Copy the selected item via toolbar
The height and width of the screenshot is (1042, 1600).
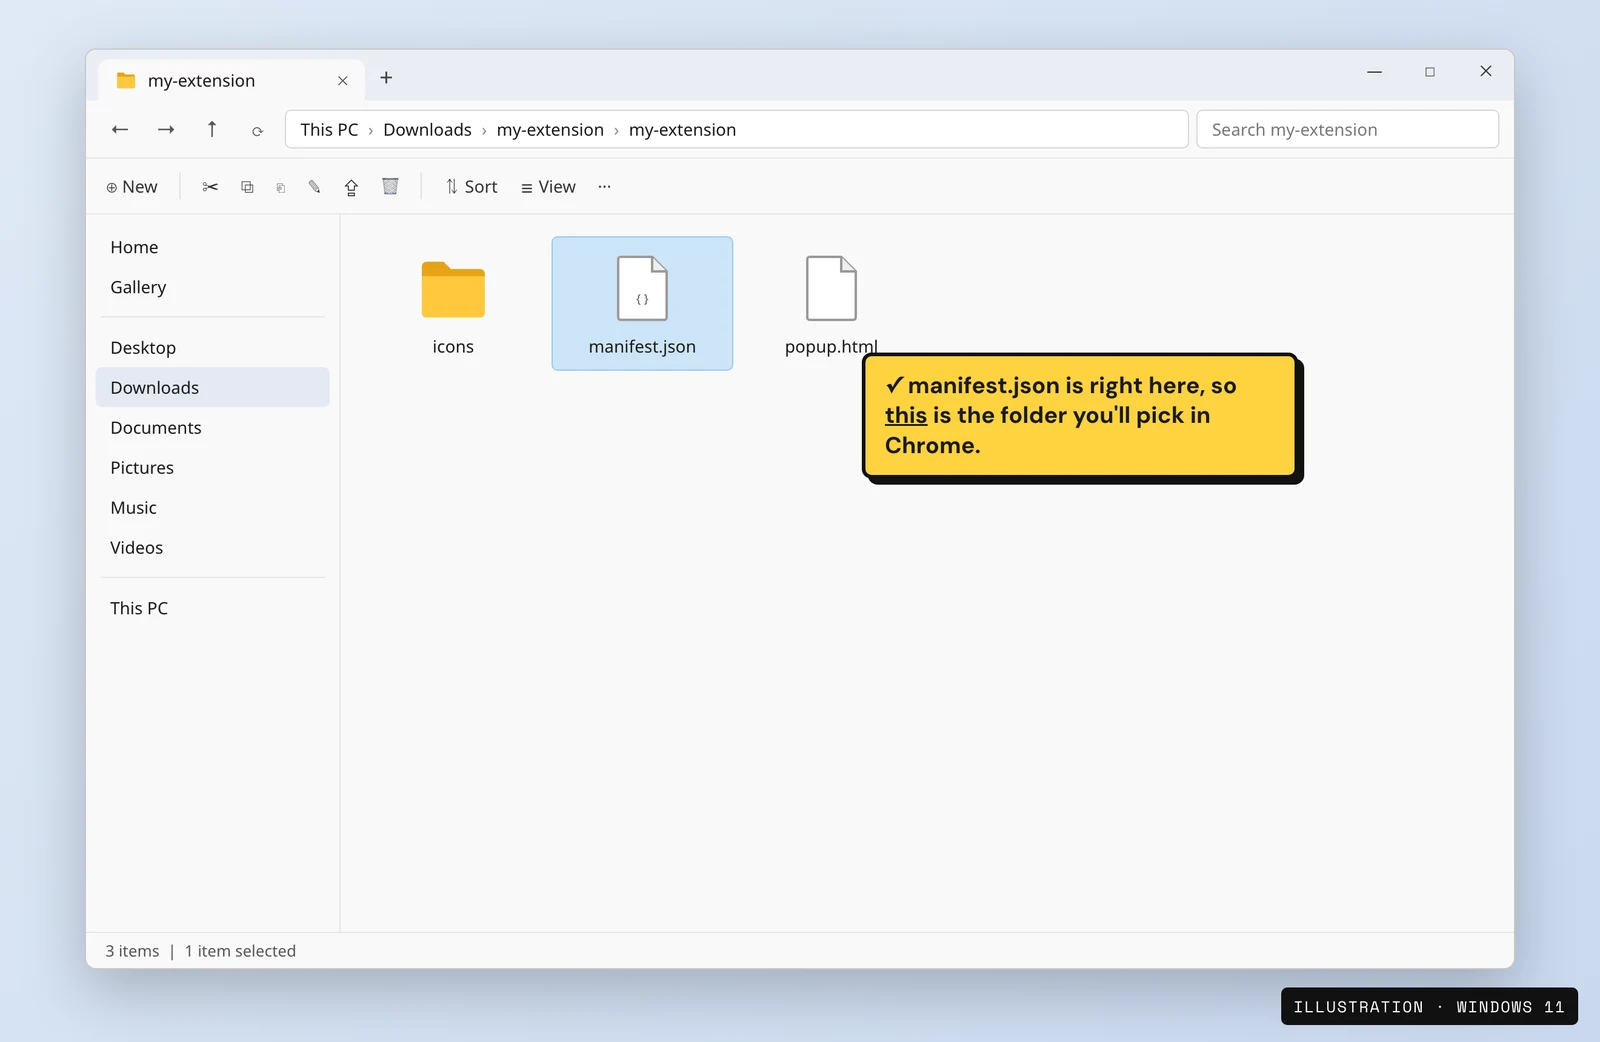click(247, 187)
